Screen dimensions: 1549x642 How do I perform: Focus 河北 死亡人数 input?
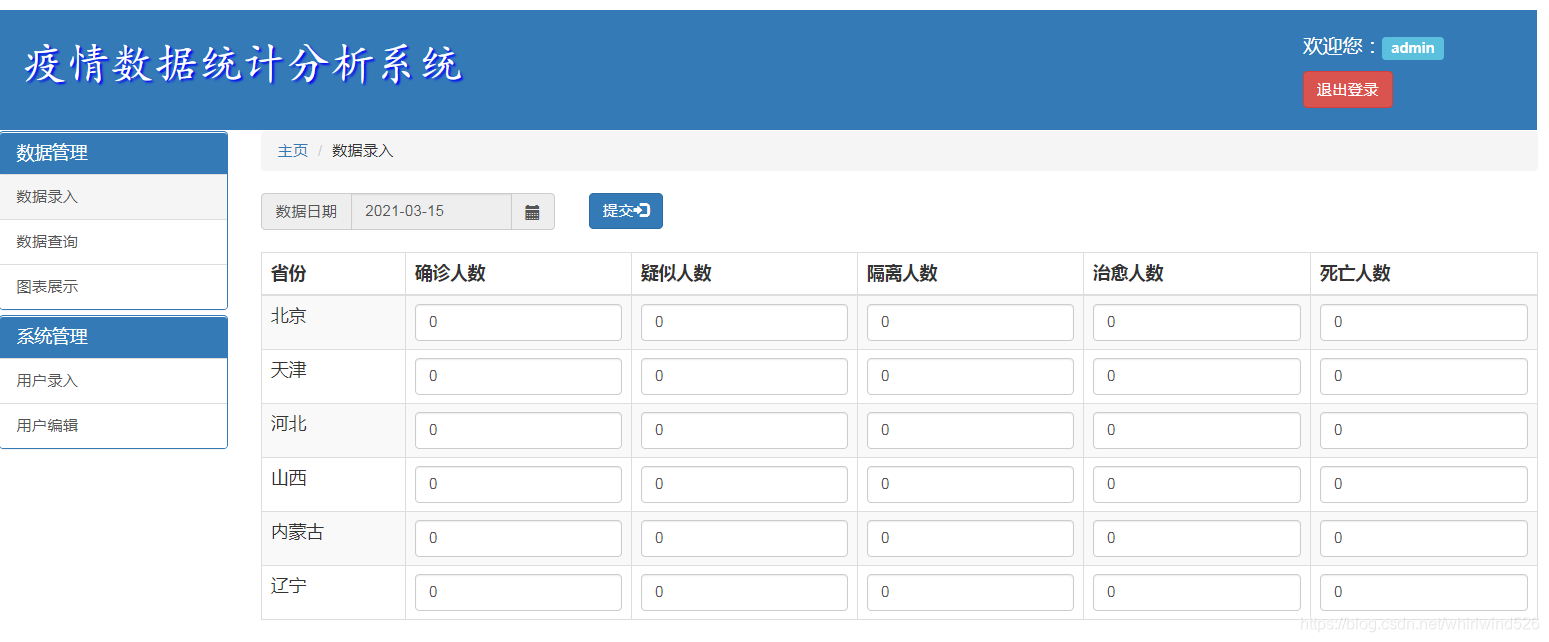pos(1424,431)
